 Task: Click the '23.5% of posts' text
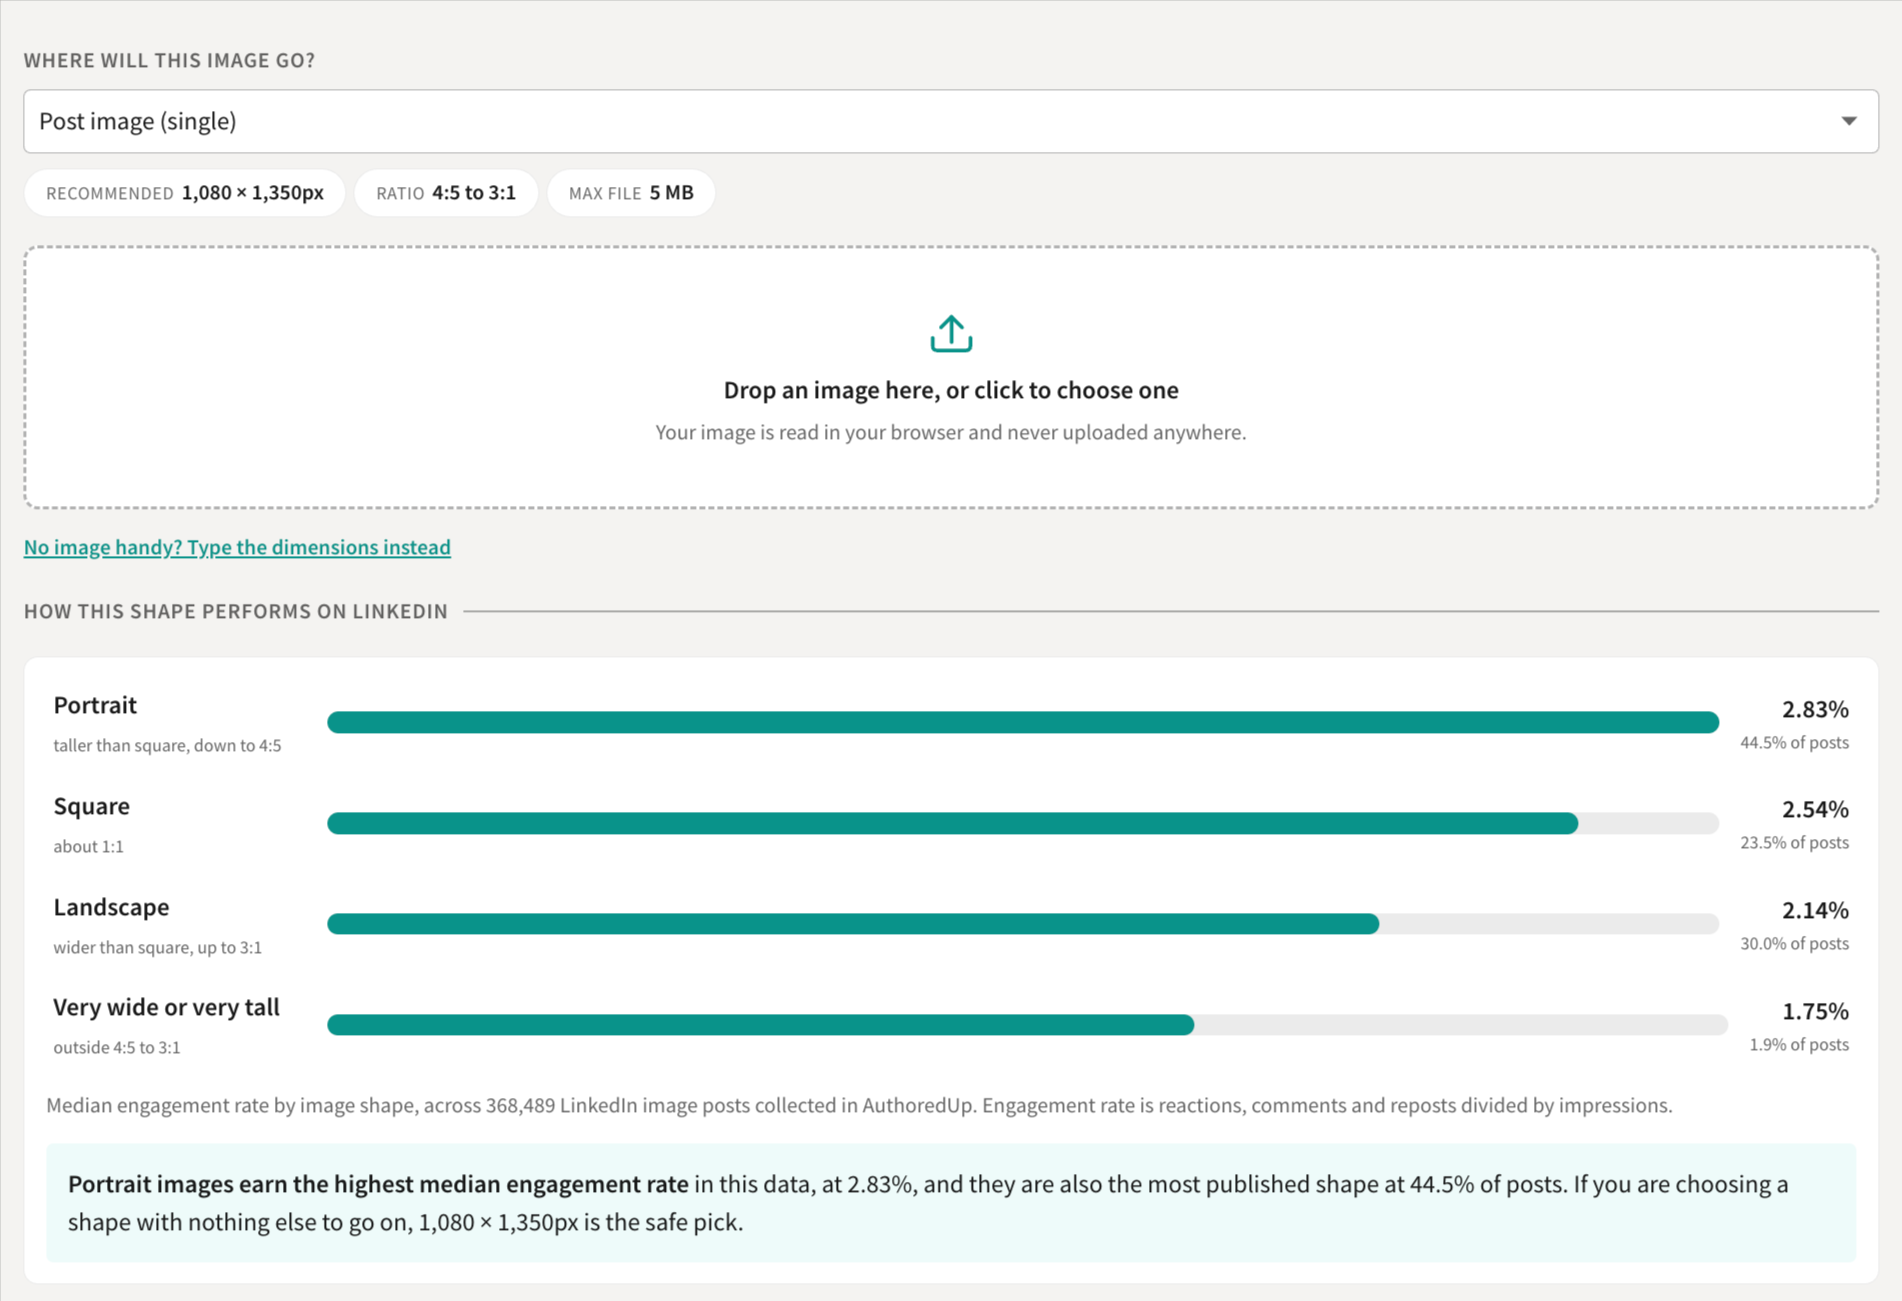tap(1794, 842)
